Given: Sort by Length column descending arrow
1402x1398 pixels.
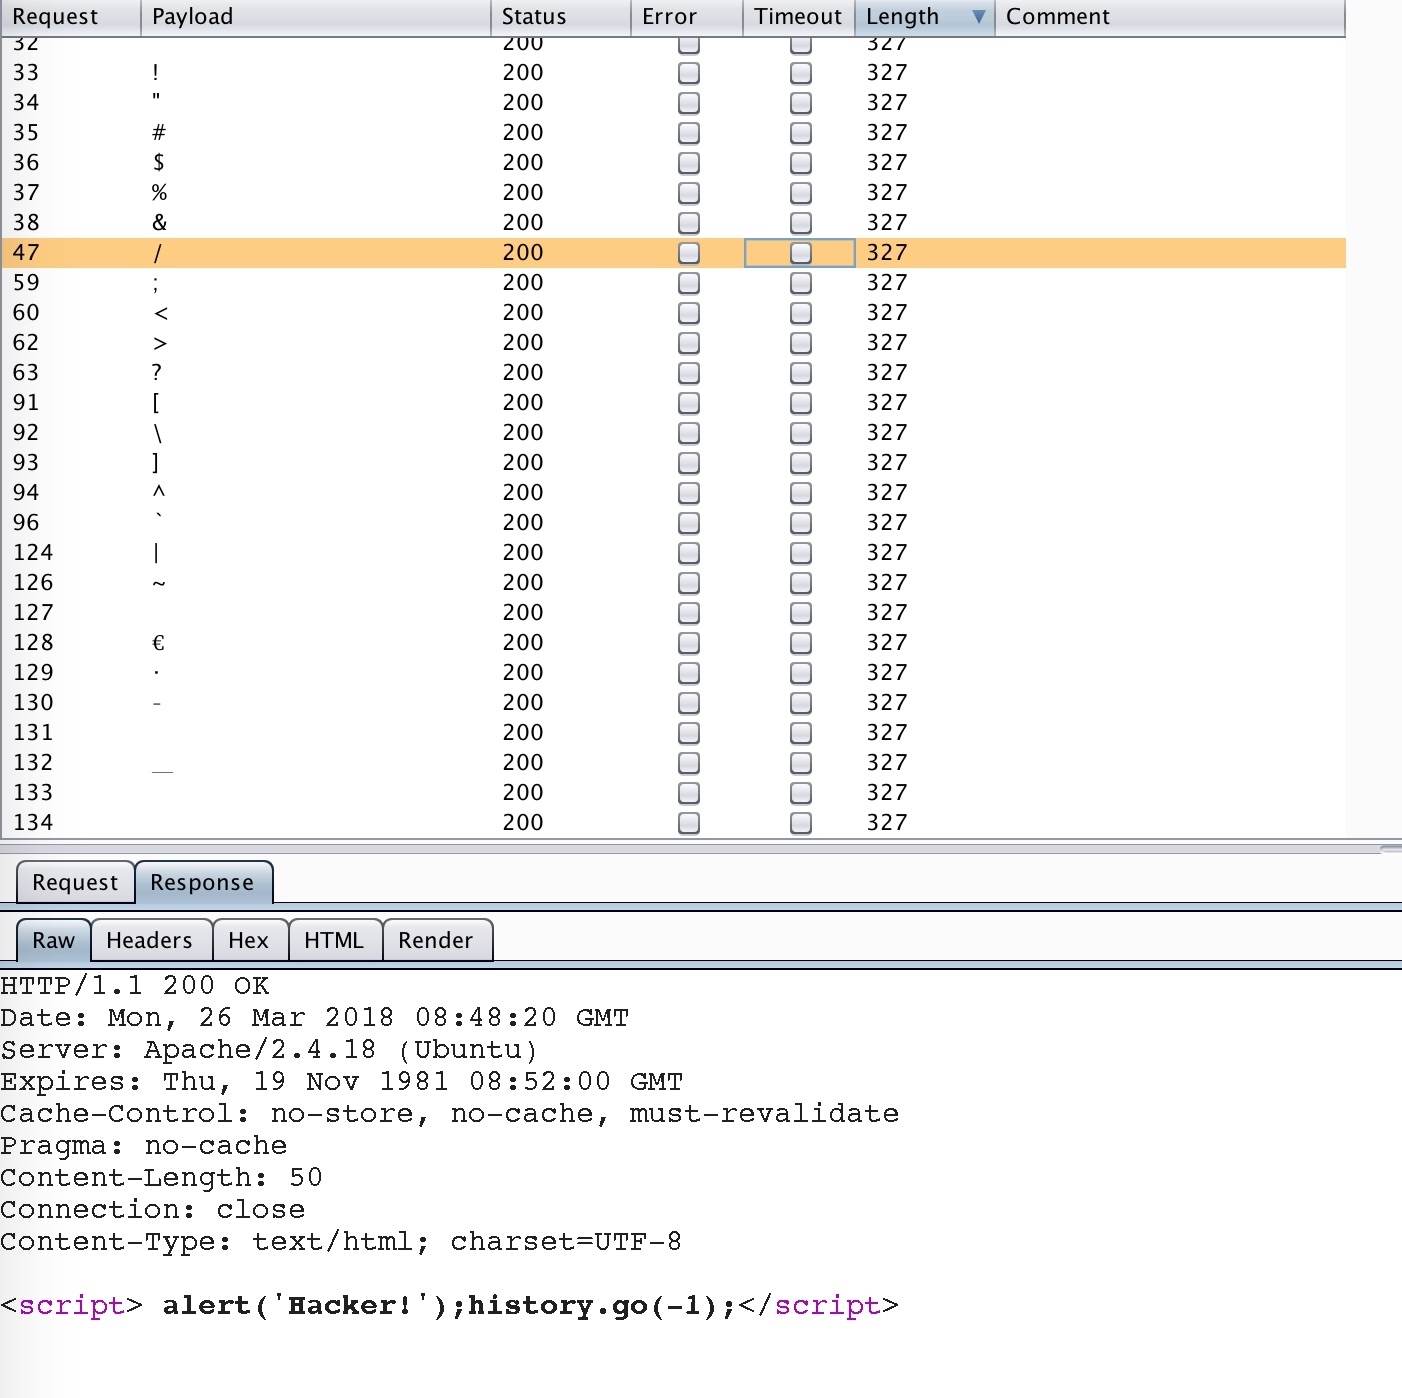Looking at the screenshot, I should [978, 17].
